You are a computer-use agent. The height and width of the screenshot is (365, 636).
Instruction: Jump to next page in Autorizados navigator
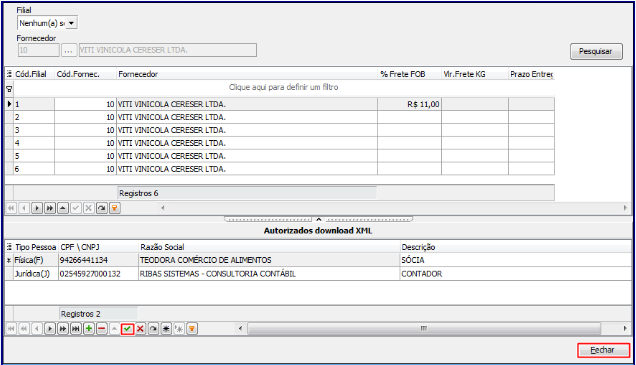(63, 328)
